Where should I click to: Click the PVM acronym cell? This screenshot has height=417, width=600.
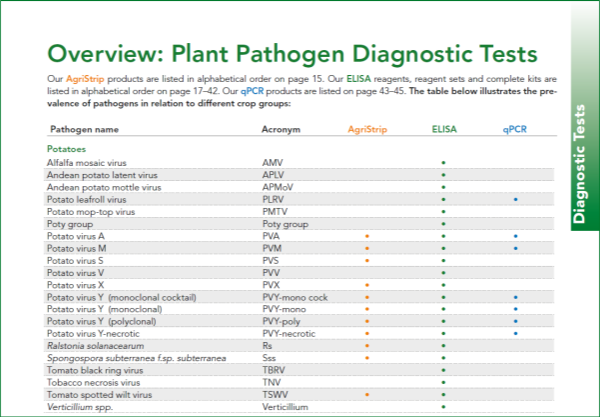point(272,249)
